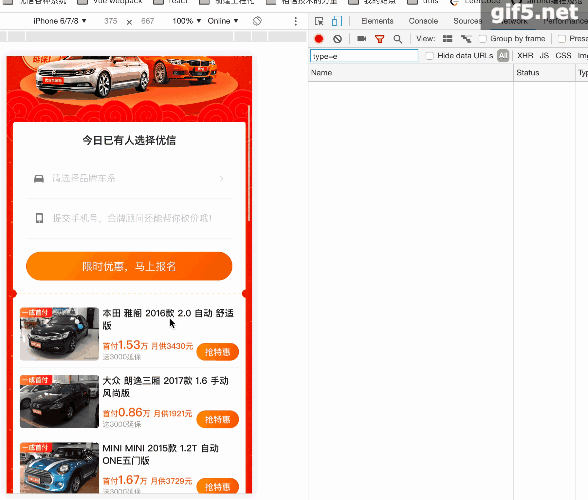Clear the network log with the clear icon
The image size is (588, 500).
(x=338, y=39)
